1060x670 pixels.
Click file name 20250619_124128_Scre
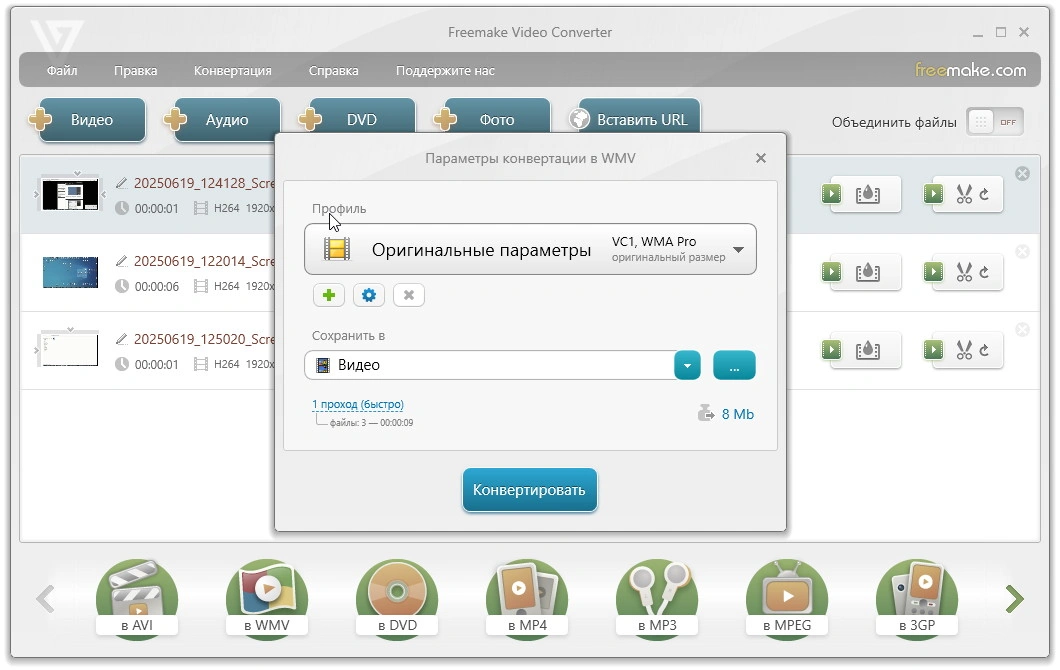203,183
